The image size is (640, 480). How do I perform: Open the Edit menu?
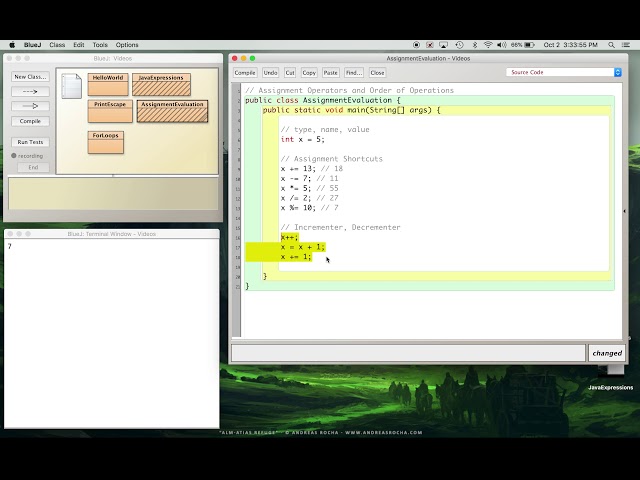(79, 45)
